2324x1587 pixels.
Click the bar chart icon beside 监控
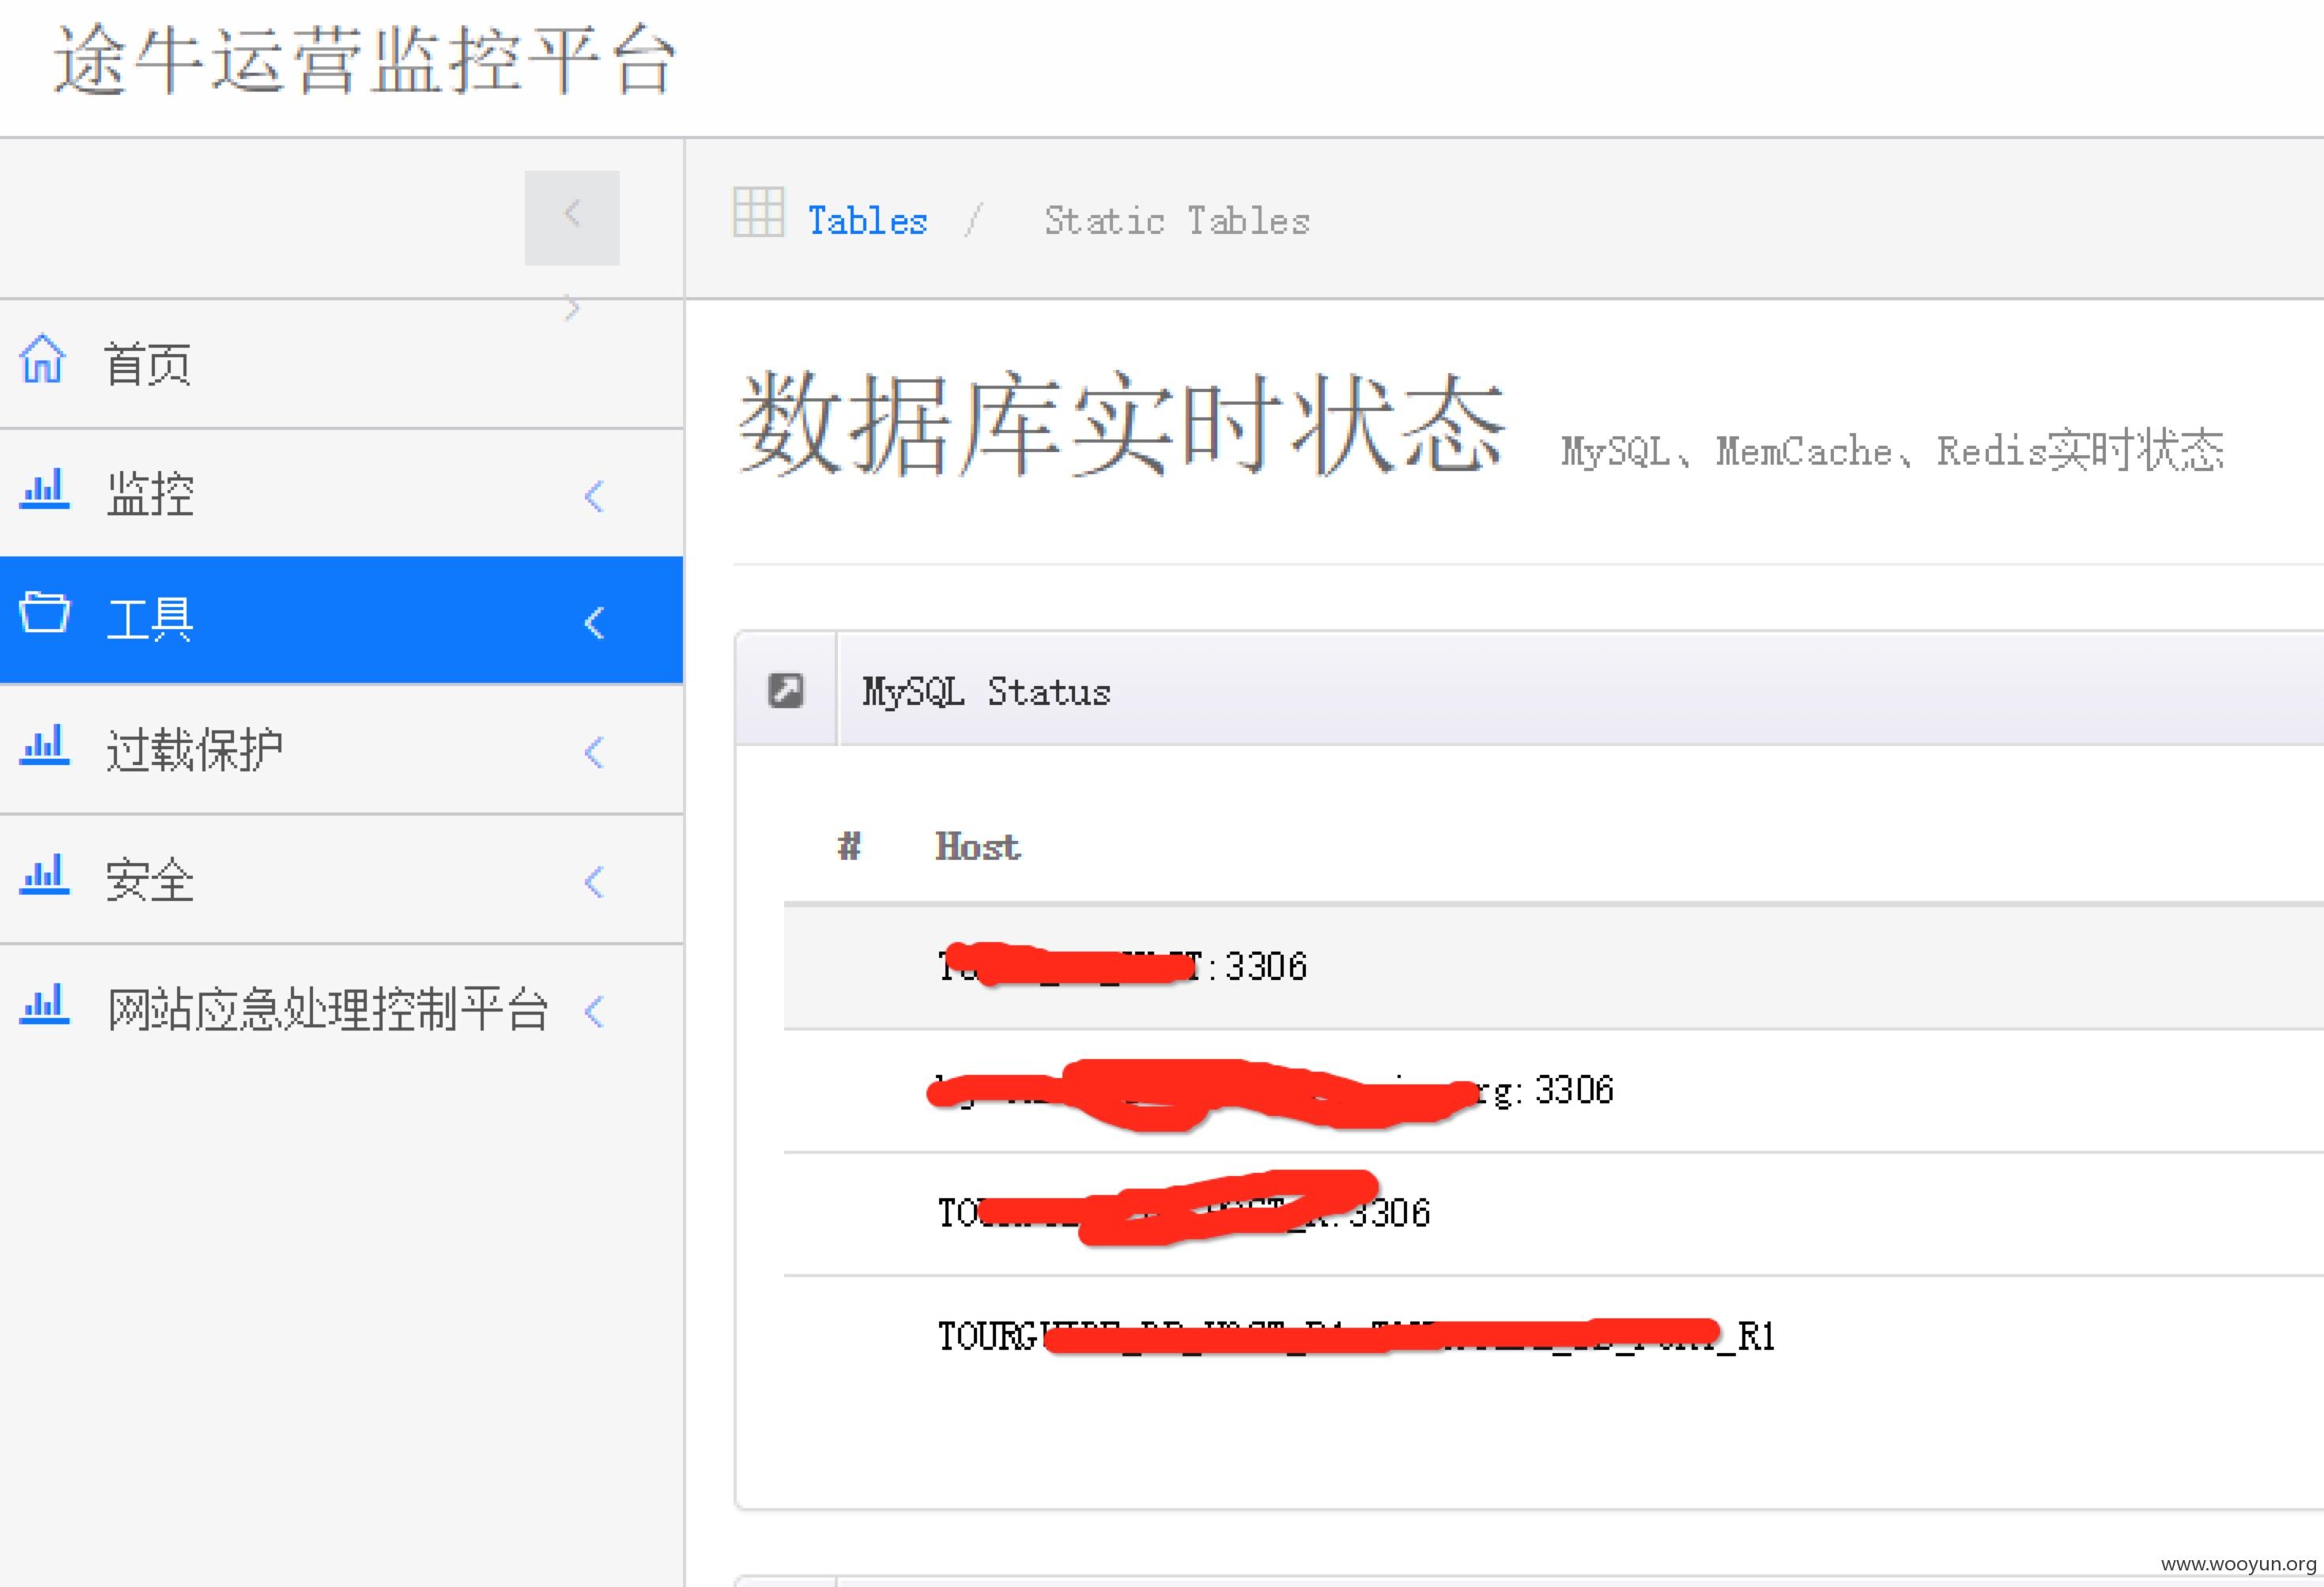(44, 489)
